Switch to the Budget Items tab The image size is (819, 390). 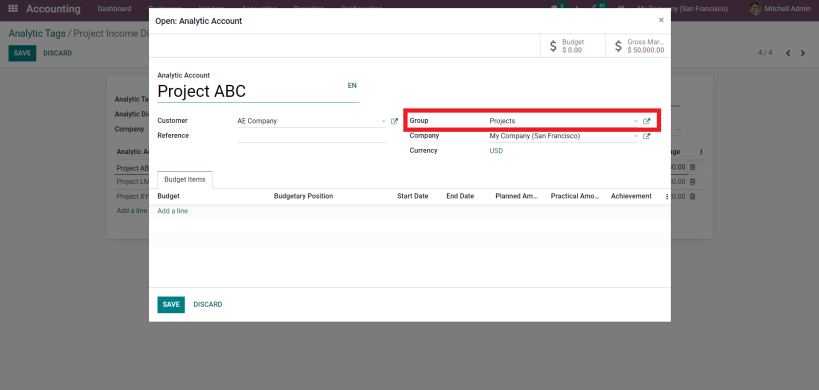click(185, 180)
